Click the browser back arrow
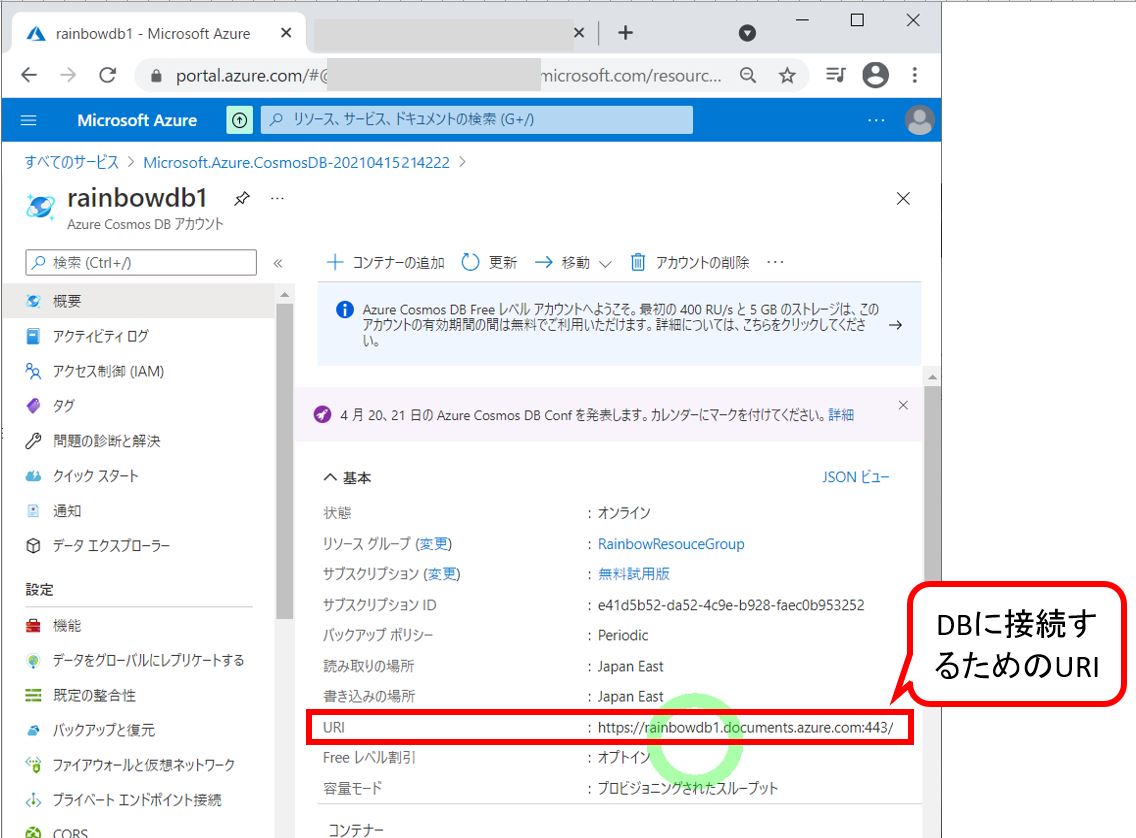The width and height of the screenshot is (1136, 838). point(29,75)
